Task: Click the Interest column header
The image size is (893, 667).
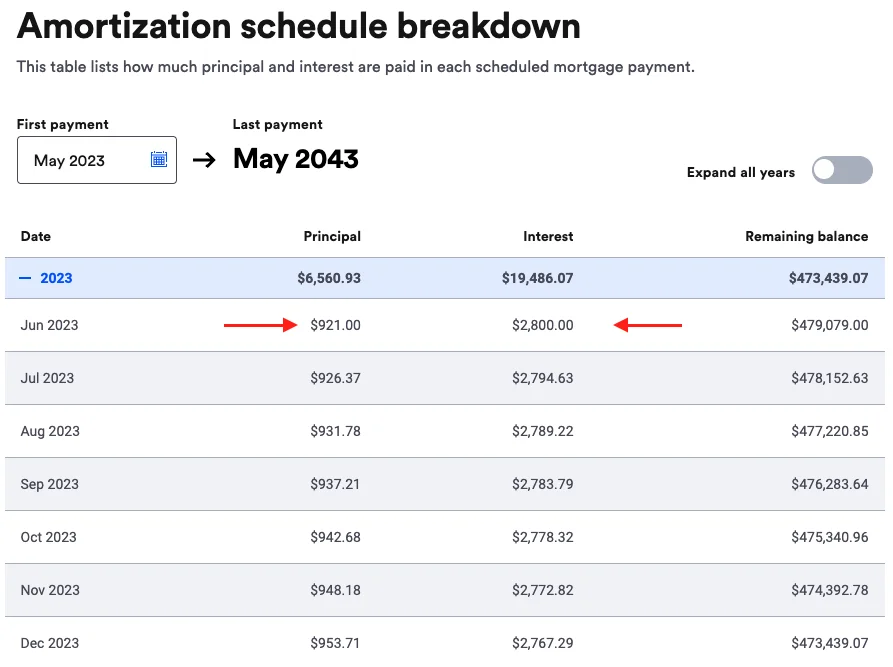Action: pyautogui.click(x=548, y=237)
